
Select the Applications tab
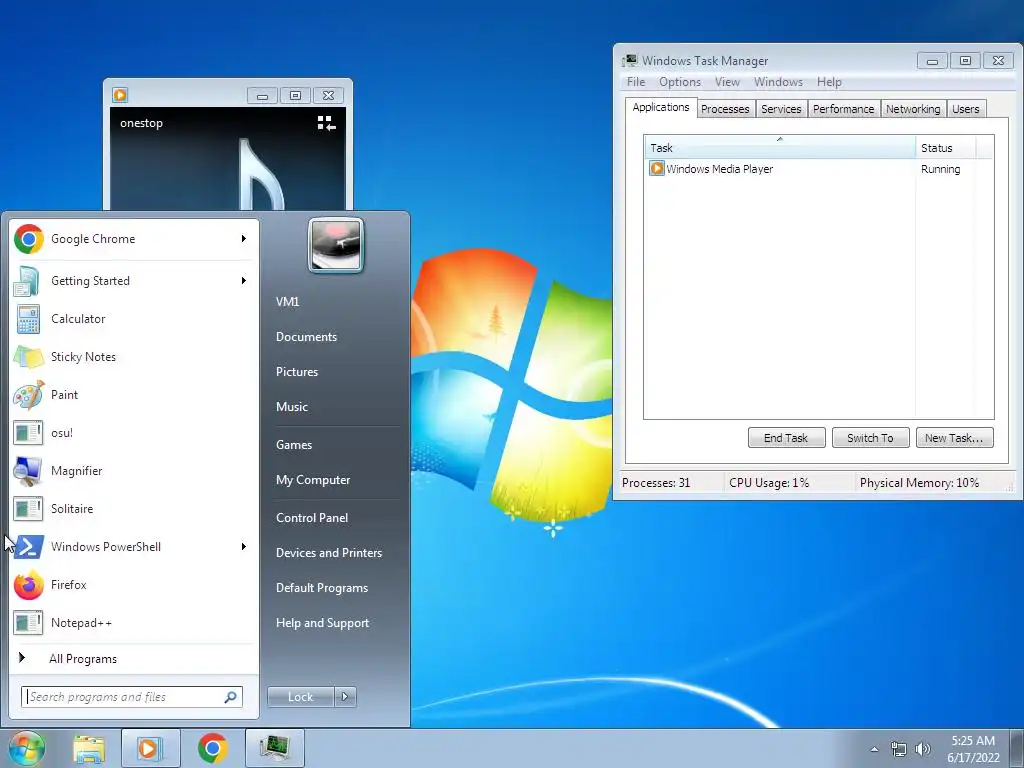pos(660,108)
